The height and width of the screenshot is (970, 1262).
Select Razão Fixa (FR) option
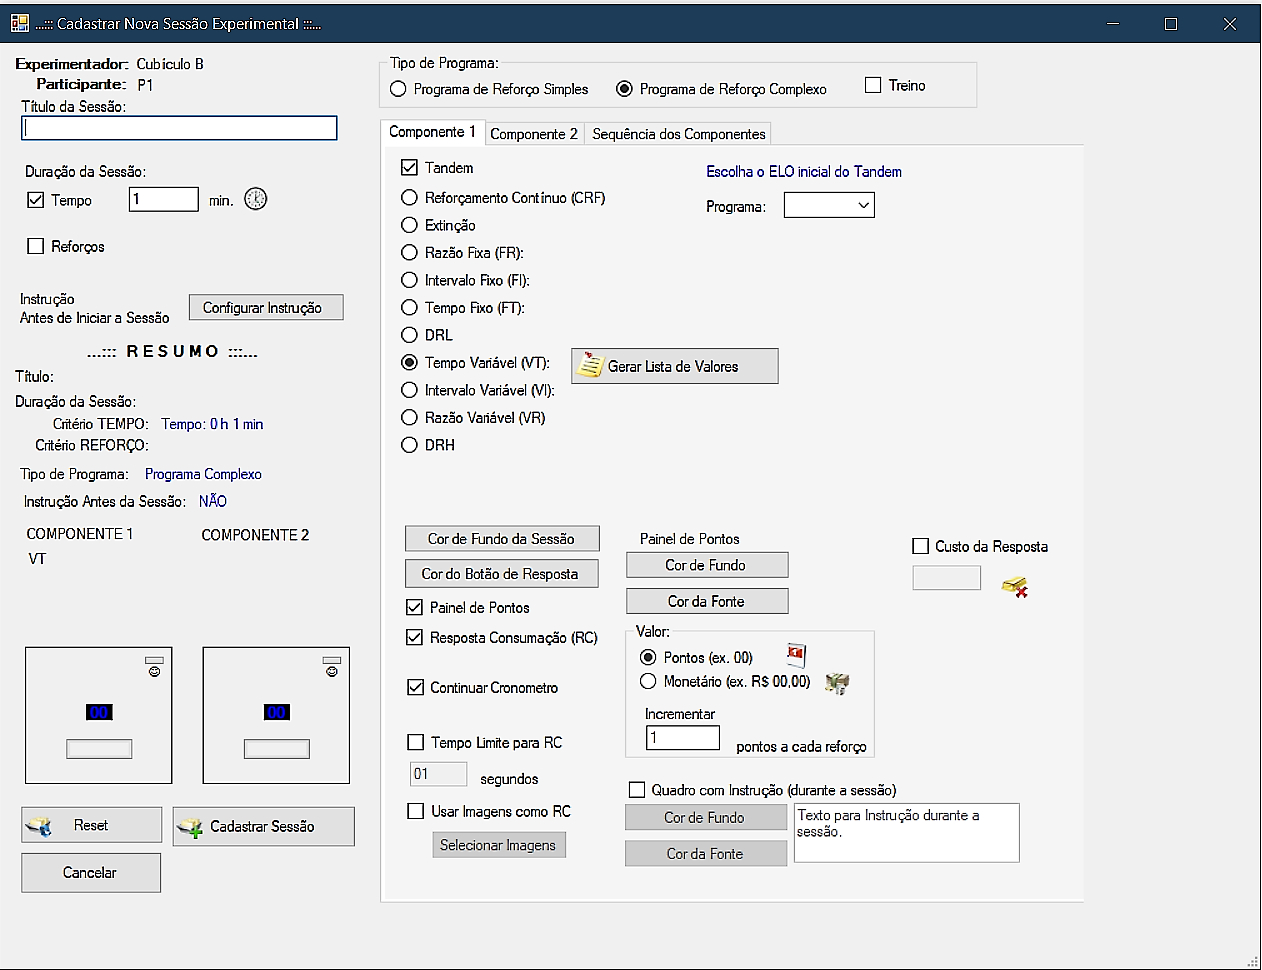409,253
